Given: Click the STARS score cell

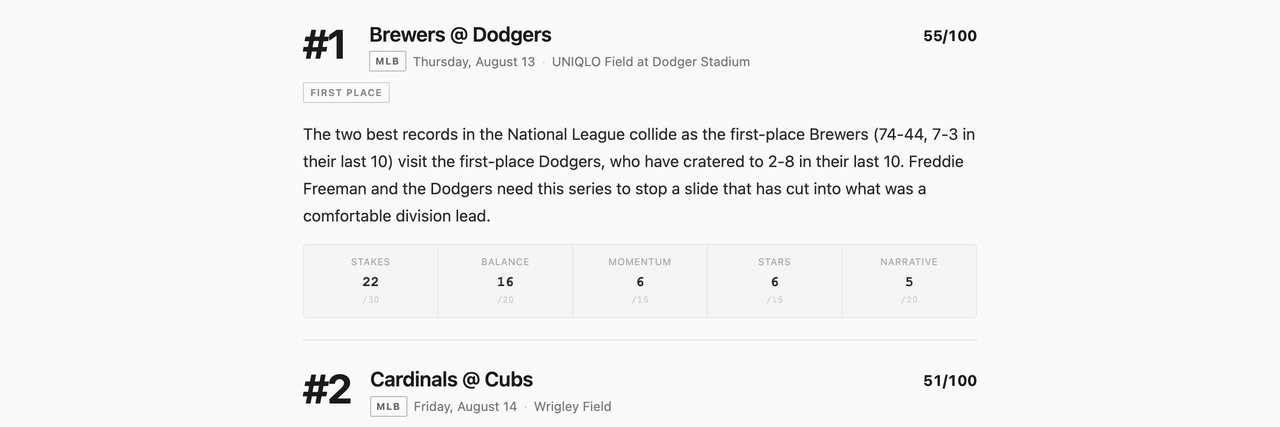Looking at the screenshot, I should click(775, 281).
